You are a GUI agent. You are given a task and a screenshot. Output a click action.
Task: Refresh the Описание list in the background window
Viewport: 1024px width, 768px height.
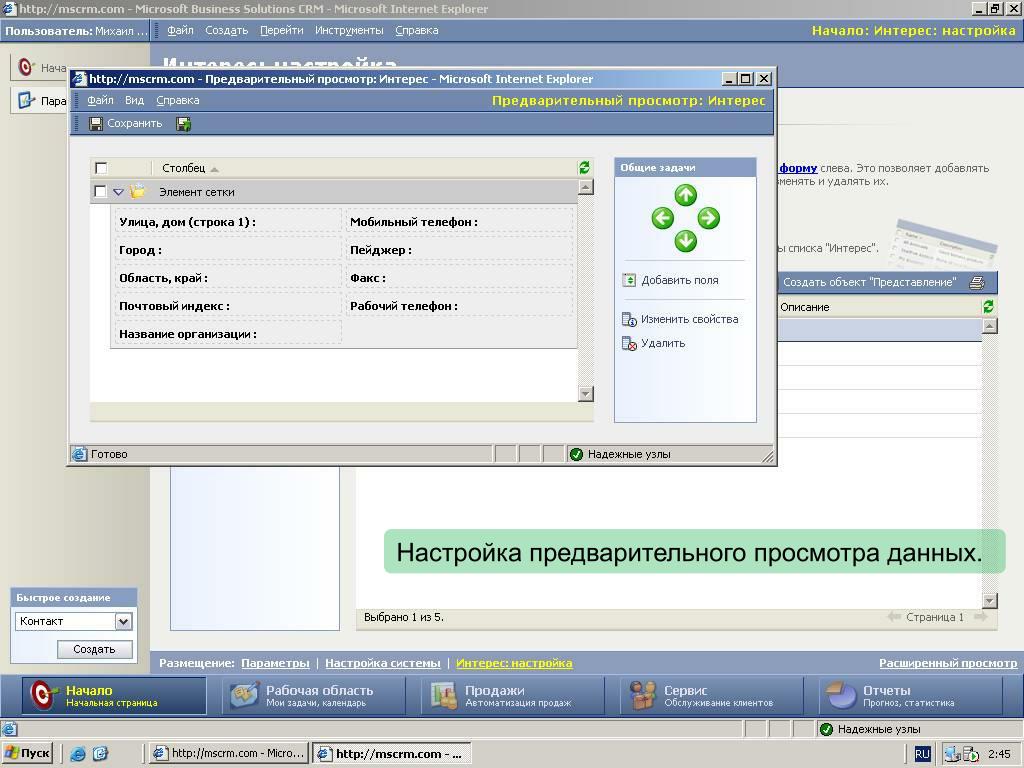(989, 306)
